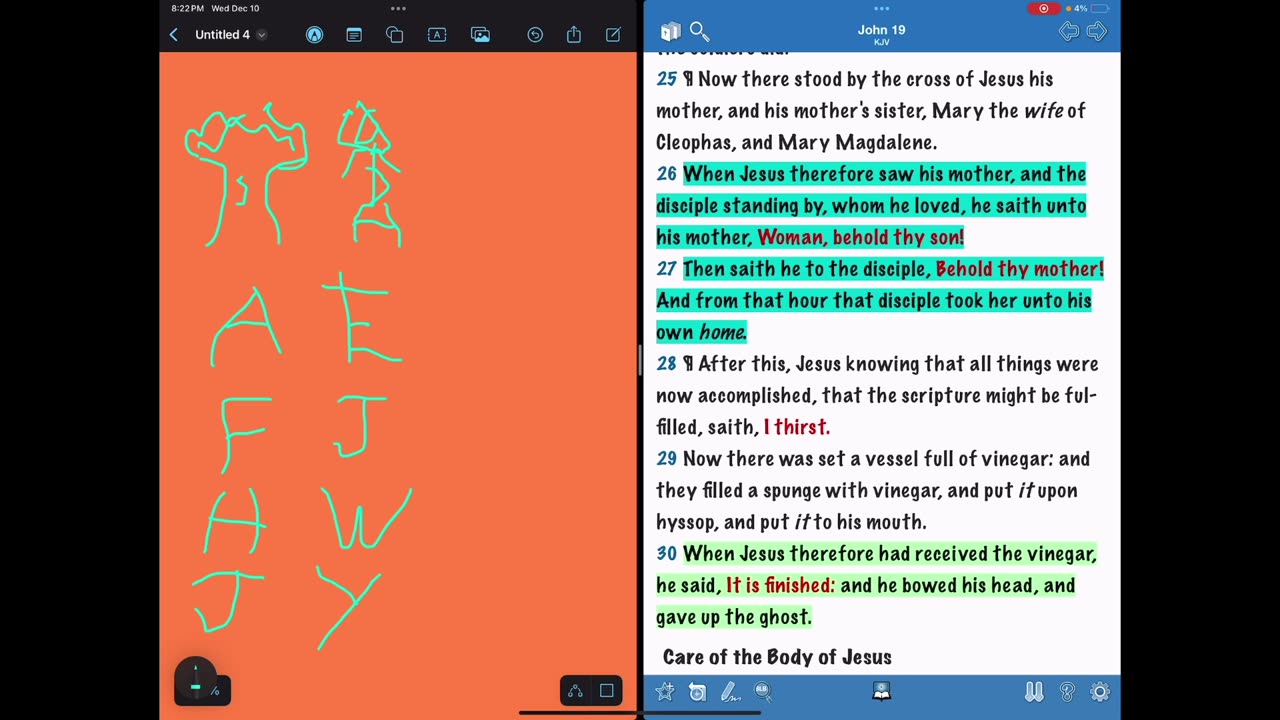The image size is (1280, 720).
Task: Select the hand-drawn letter A on canvas
Action: coord(245,327)
